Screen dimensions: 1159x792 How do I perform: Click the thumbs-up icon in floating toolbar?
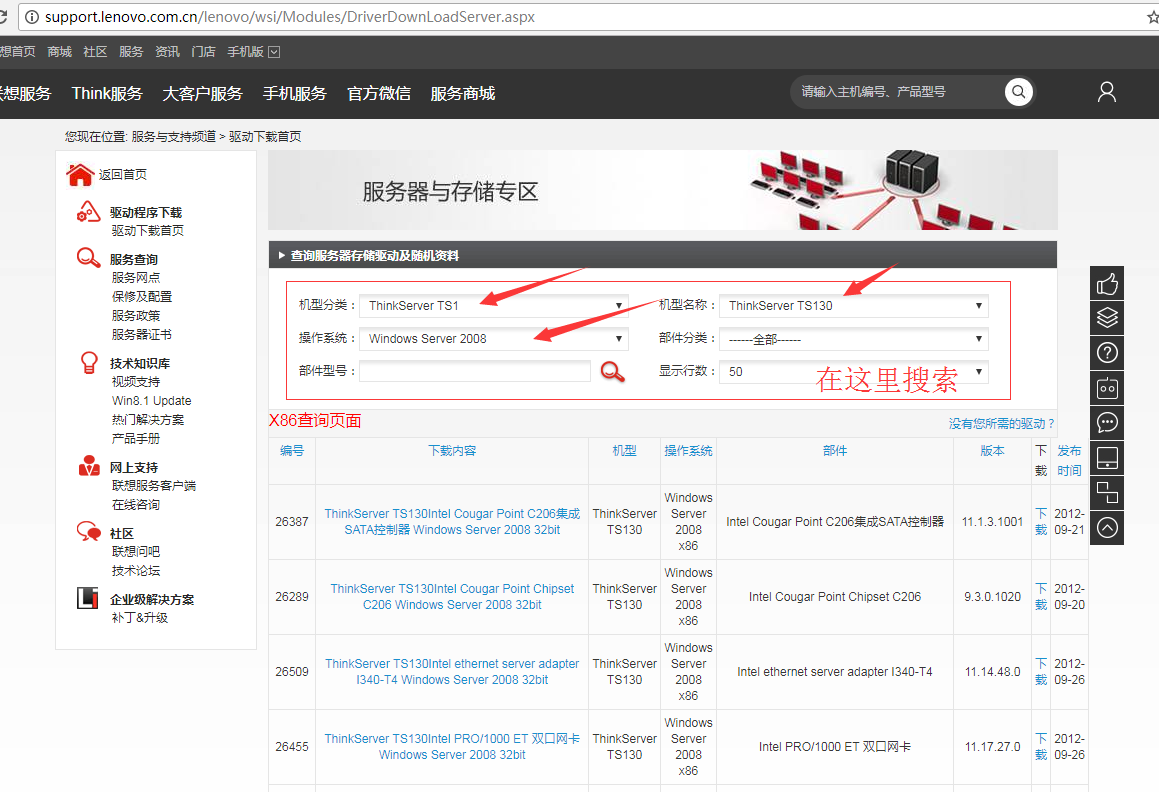pos(1107,283)
